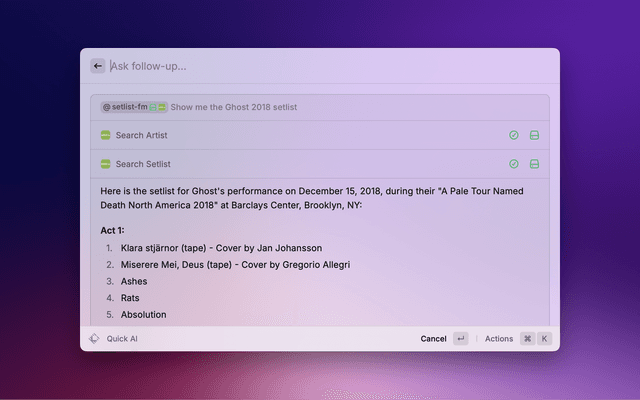The height and width of the screenshot is (400, 640).
Task: Click the K key shortcut badge
Action: click(545, 339)
